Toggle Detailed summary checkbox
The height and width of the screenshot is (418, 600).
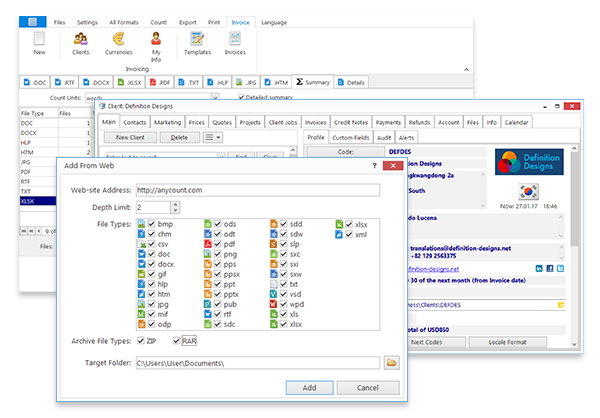(241, 97)
